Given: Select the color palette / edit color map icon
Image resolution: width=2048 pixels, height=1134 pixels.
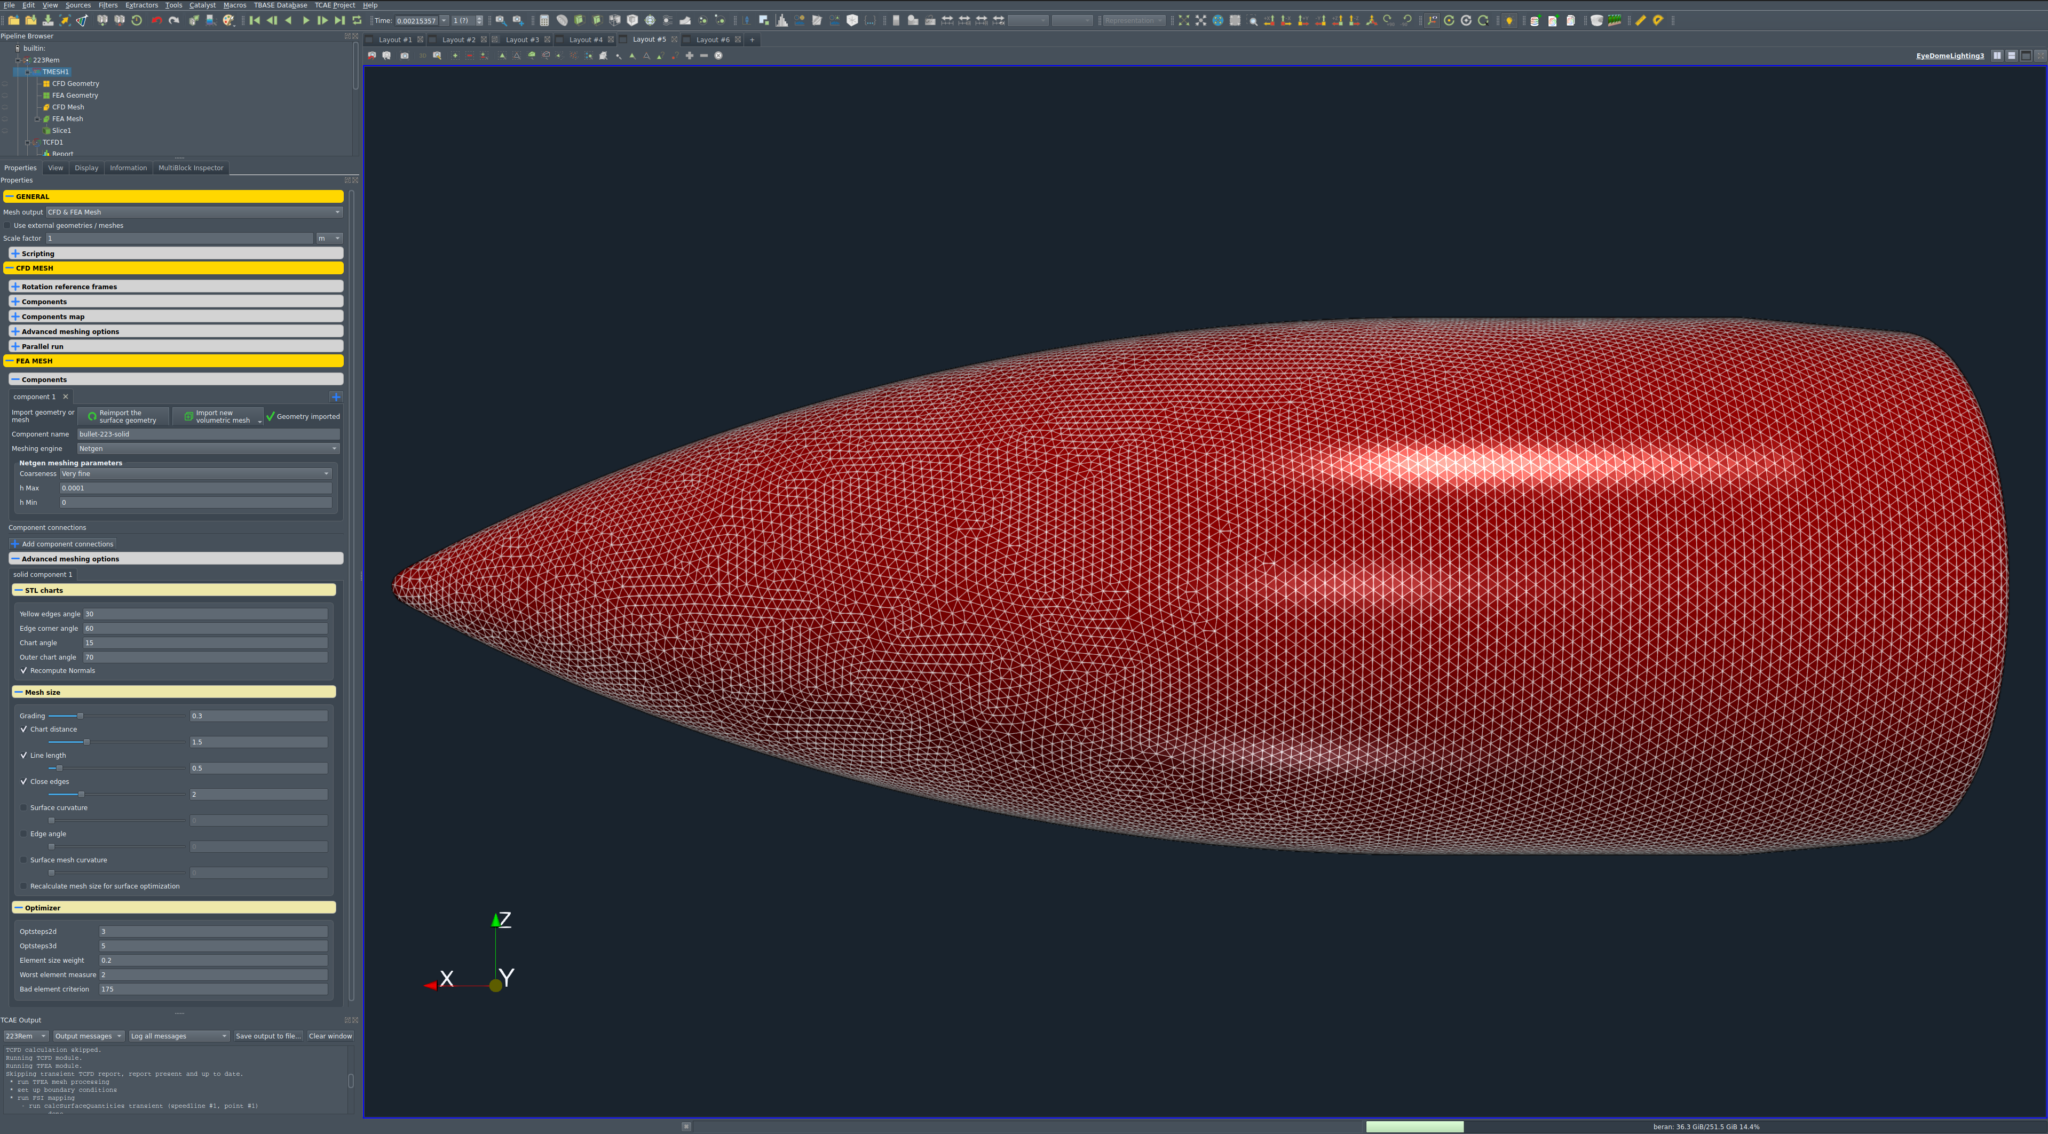Looking at the screenshot, I should (x=227, y=20).
